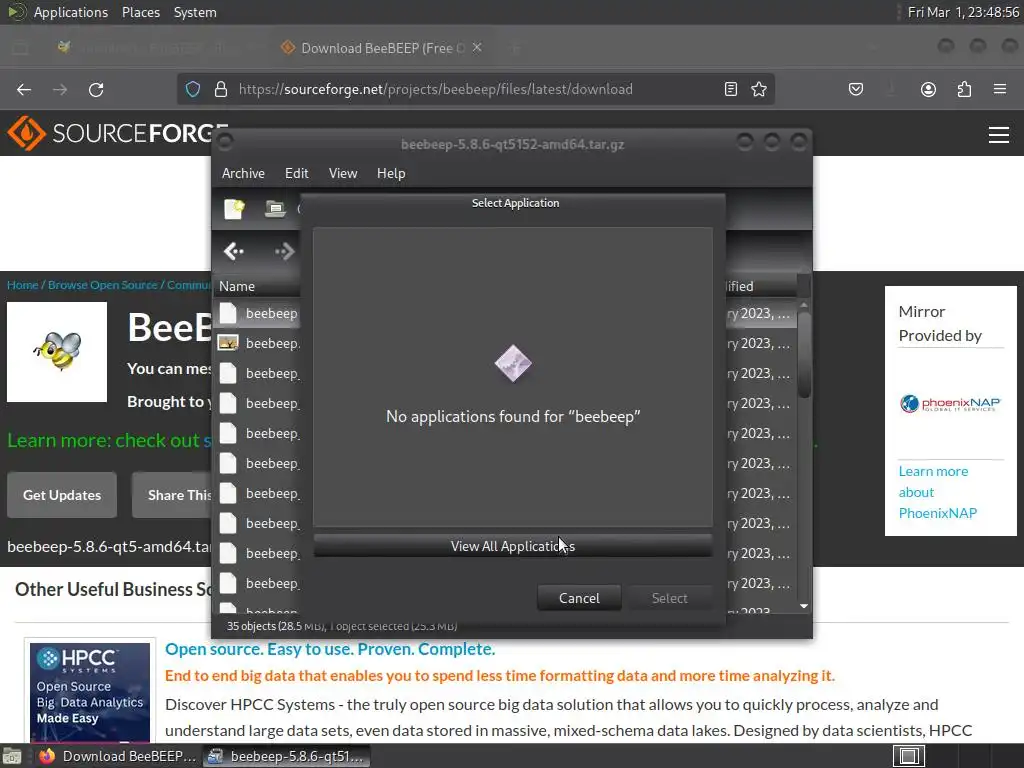1024x768 pixels.
Task: Open the Archive menu
Action: click(243, 173)
